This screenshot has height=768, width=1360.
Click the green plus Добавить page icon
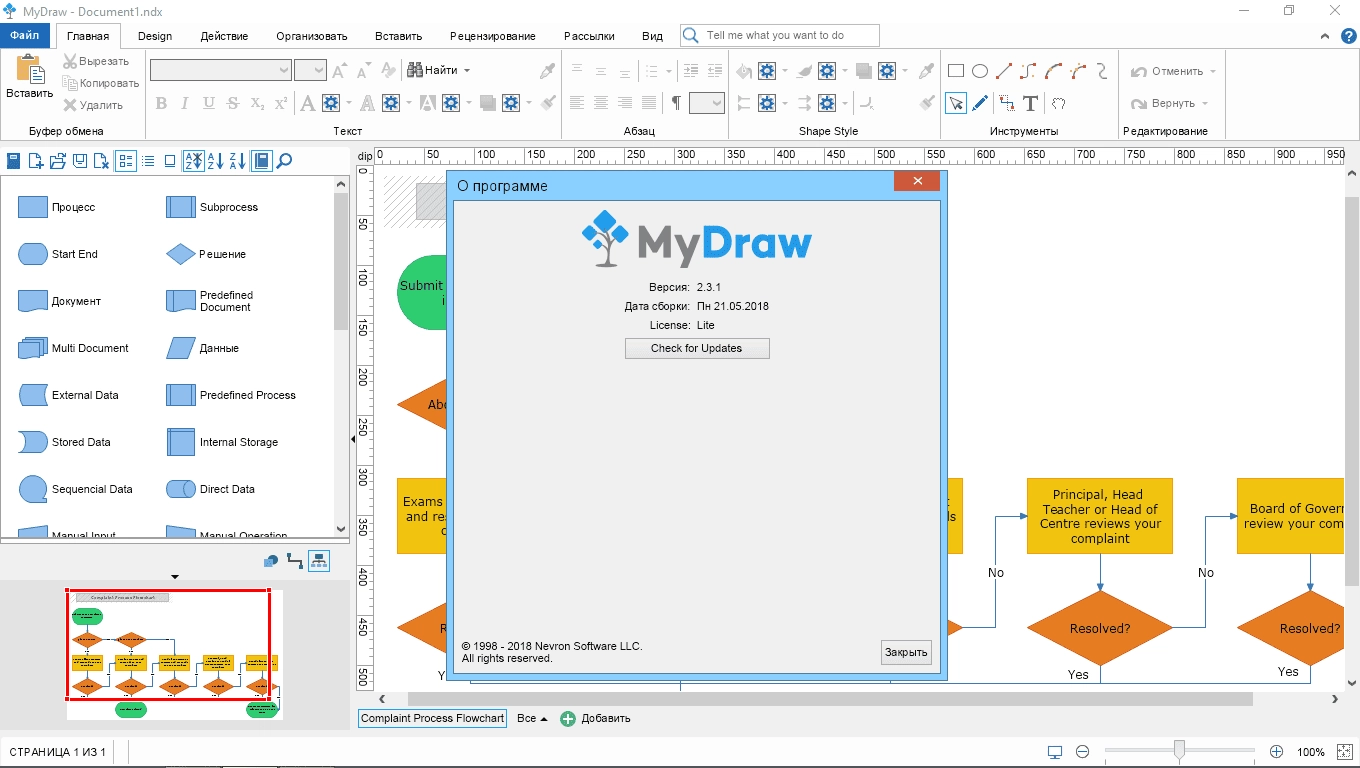click(x=568, y=718)
